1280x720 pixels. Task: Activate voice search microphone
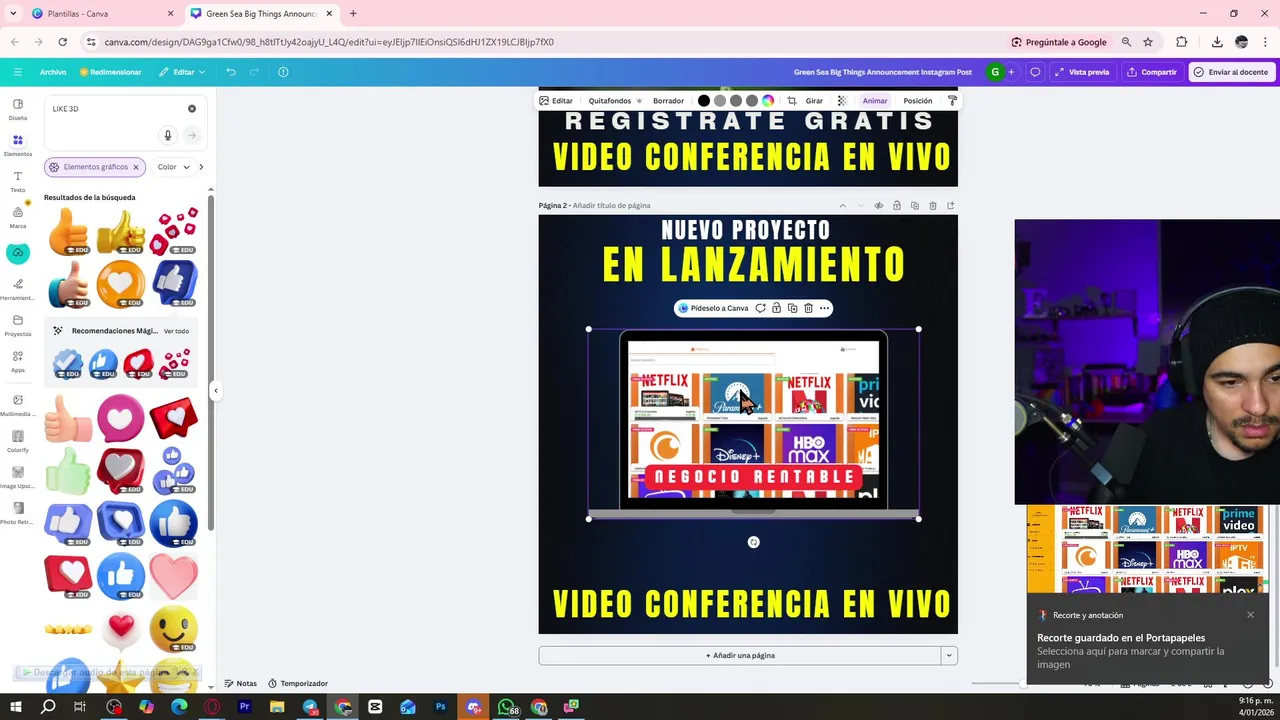click(168, 135)
